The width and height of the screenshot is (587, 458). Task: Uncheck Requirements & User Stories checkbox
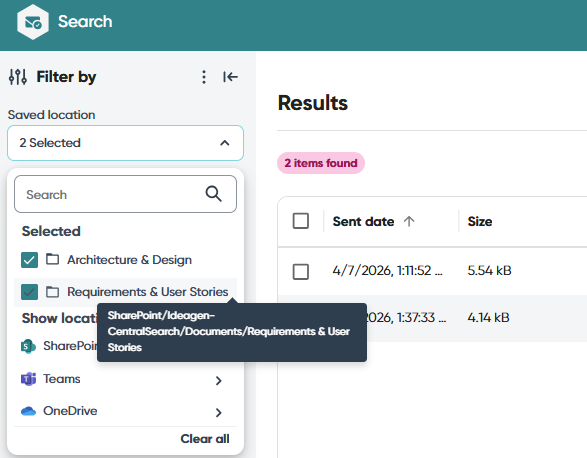click(x=30, y=292)
